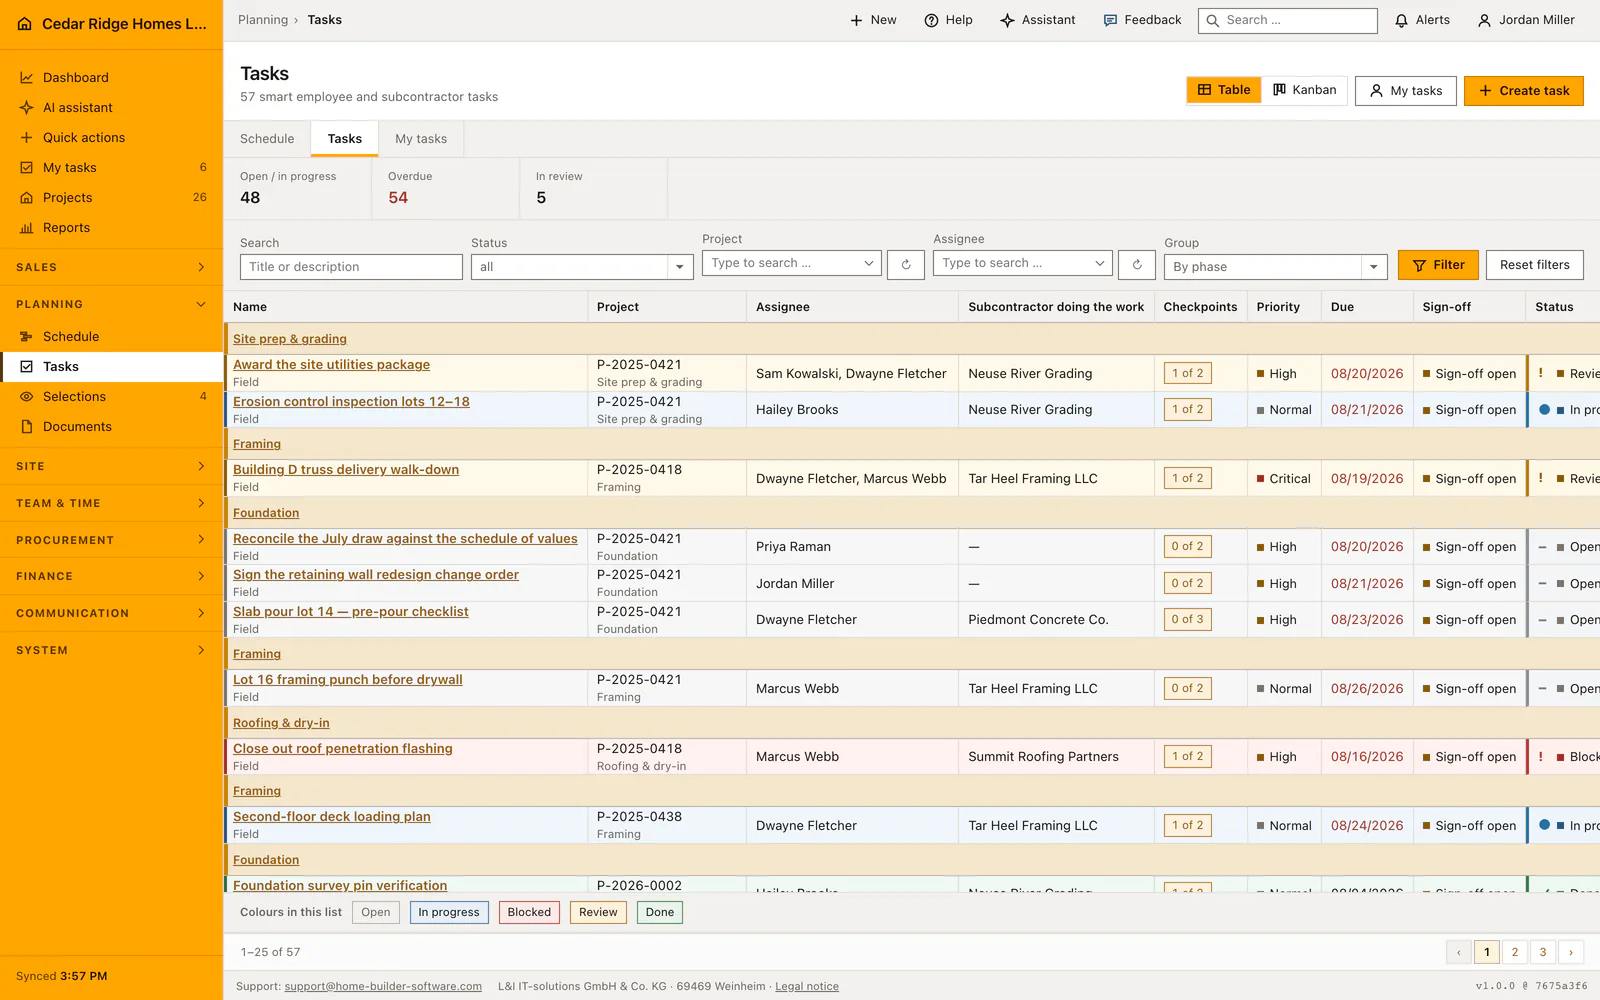Viewport: 1600px width, 1000px height.
Task: Switch to the Kanban view
Action: click(1304, 90)
